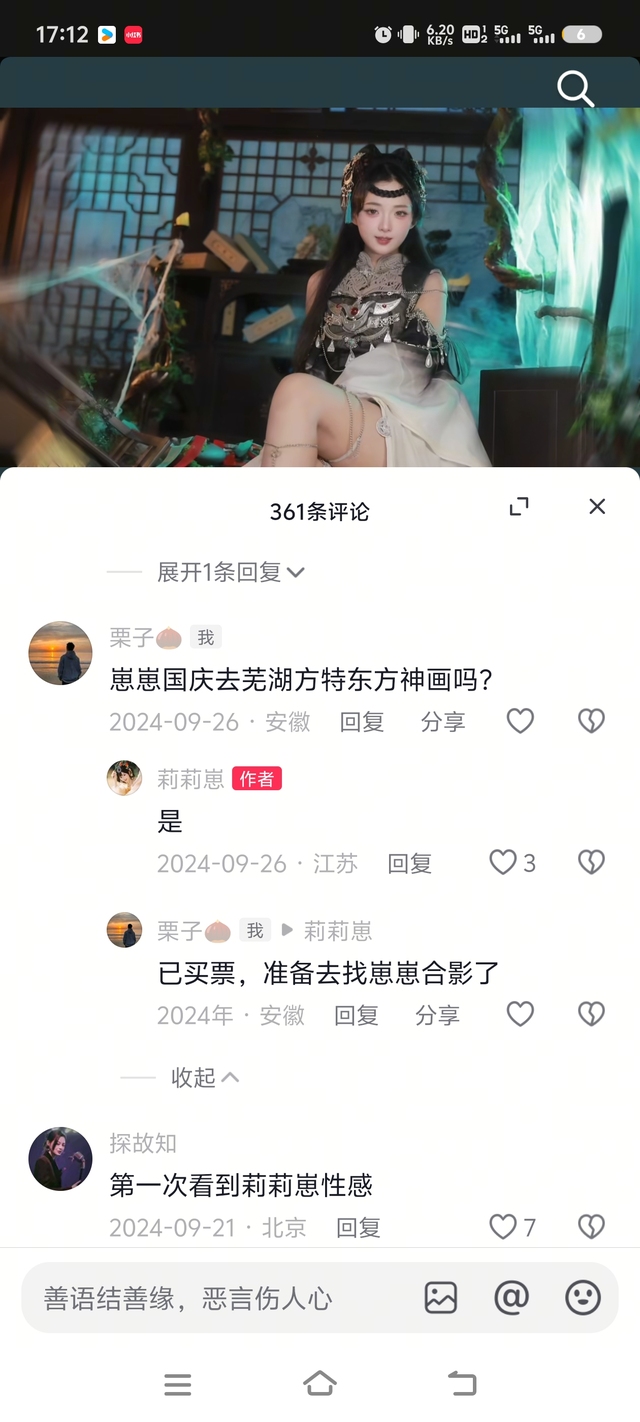
Task: Mention someone with the @ icon
Action: pyautogui.click(x=511, y=1298)
